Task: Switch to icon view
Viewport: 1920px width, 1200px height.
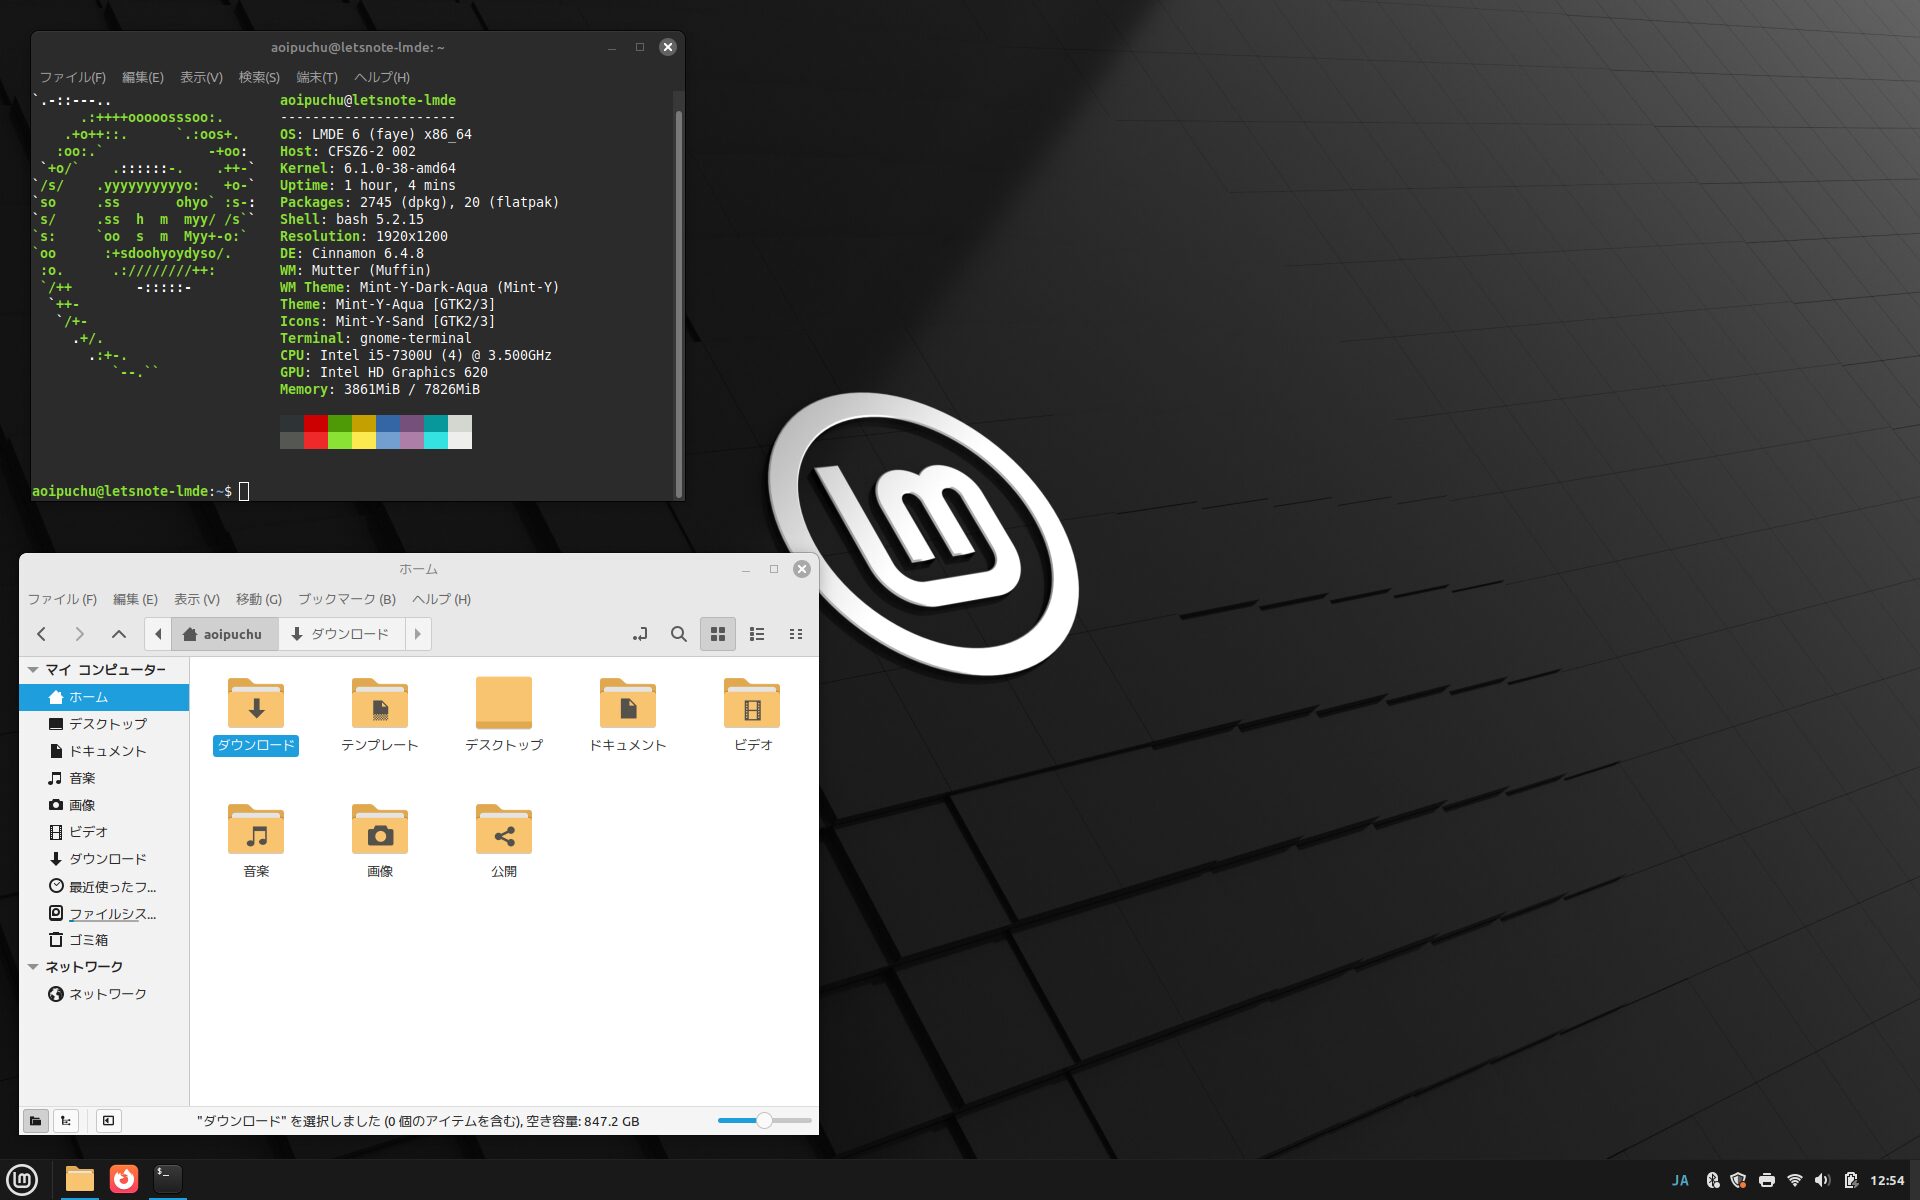Action: [718, 634]
